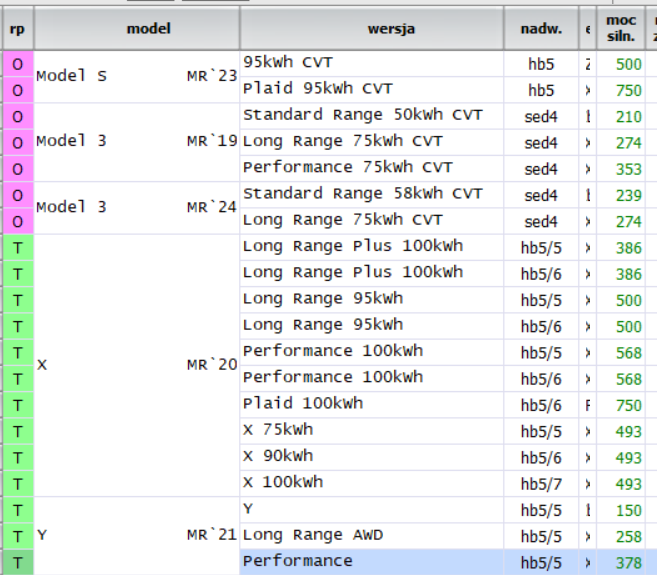Select the 'Plaid 95kWh CVT' version row
The image size is (657, 575).
[x=370, y=89]
